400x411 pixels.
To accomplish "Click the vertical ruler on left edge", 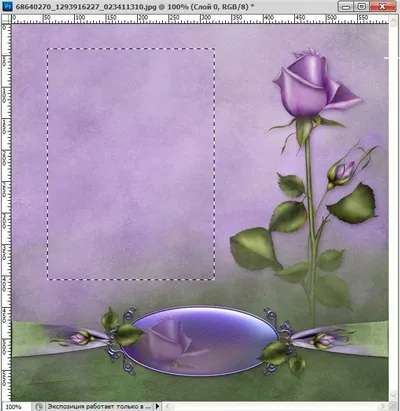I will click(6, 212).
